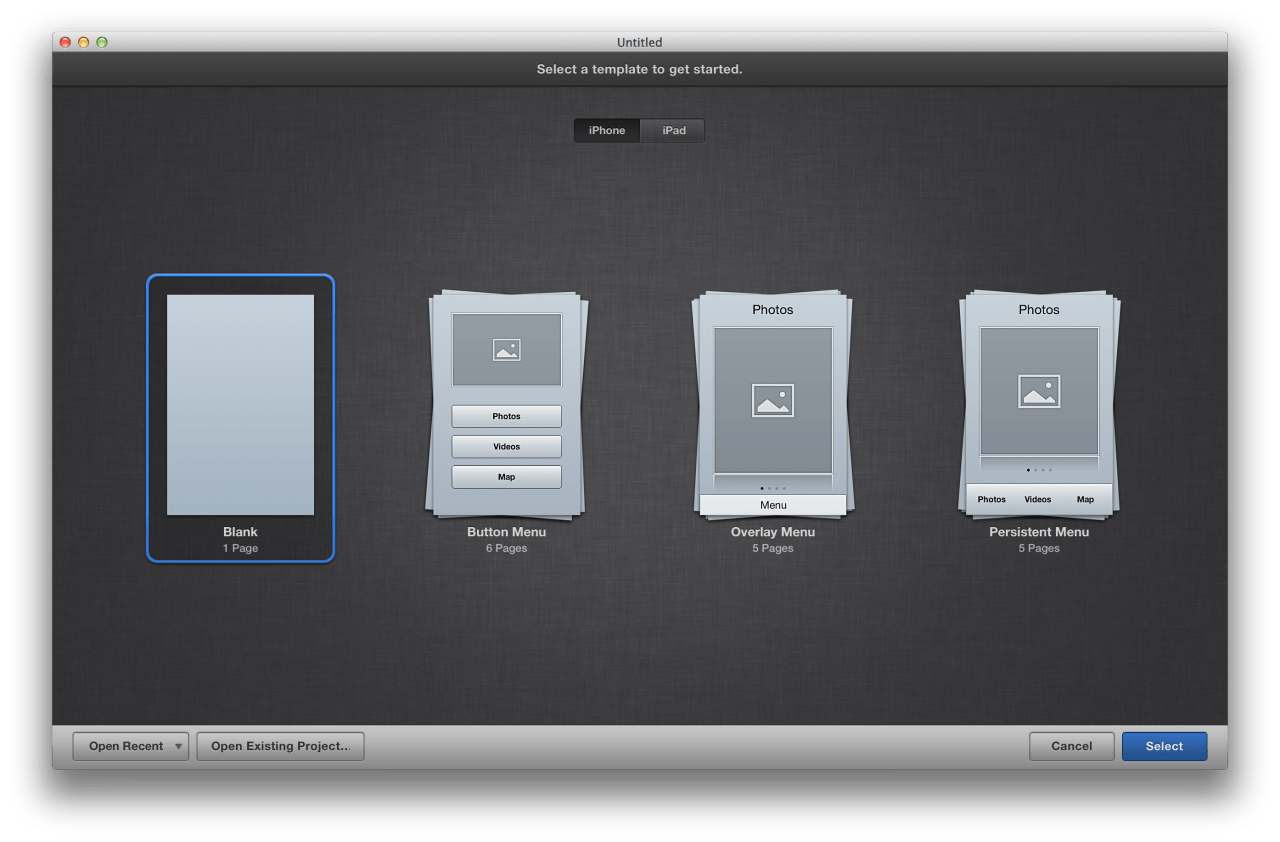Click image placeholder icon in Persistent Menu template
Screen dimensions: 1280x842
[x=1039, y=391]
